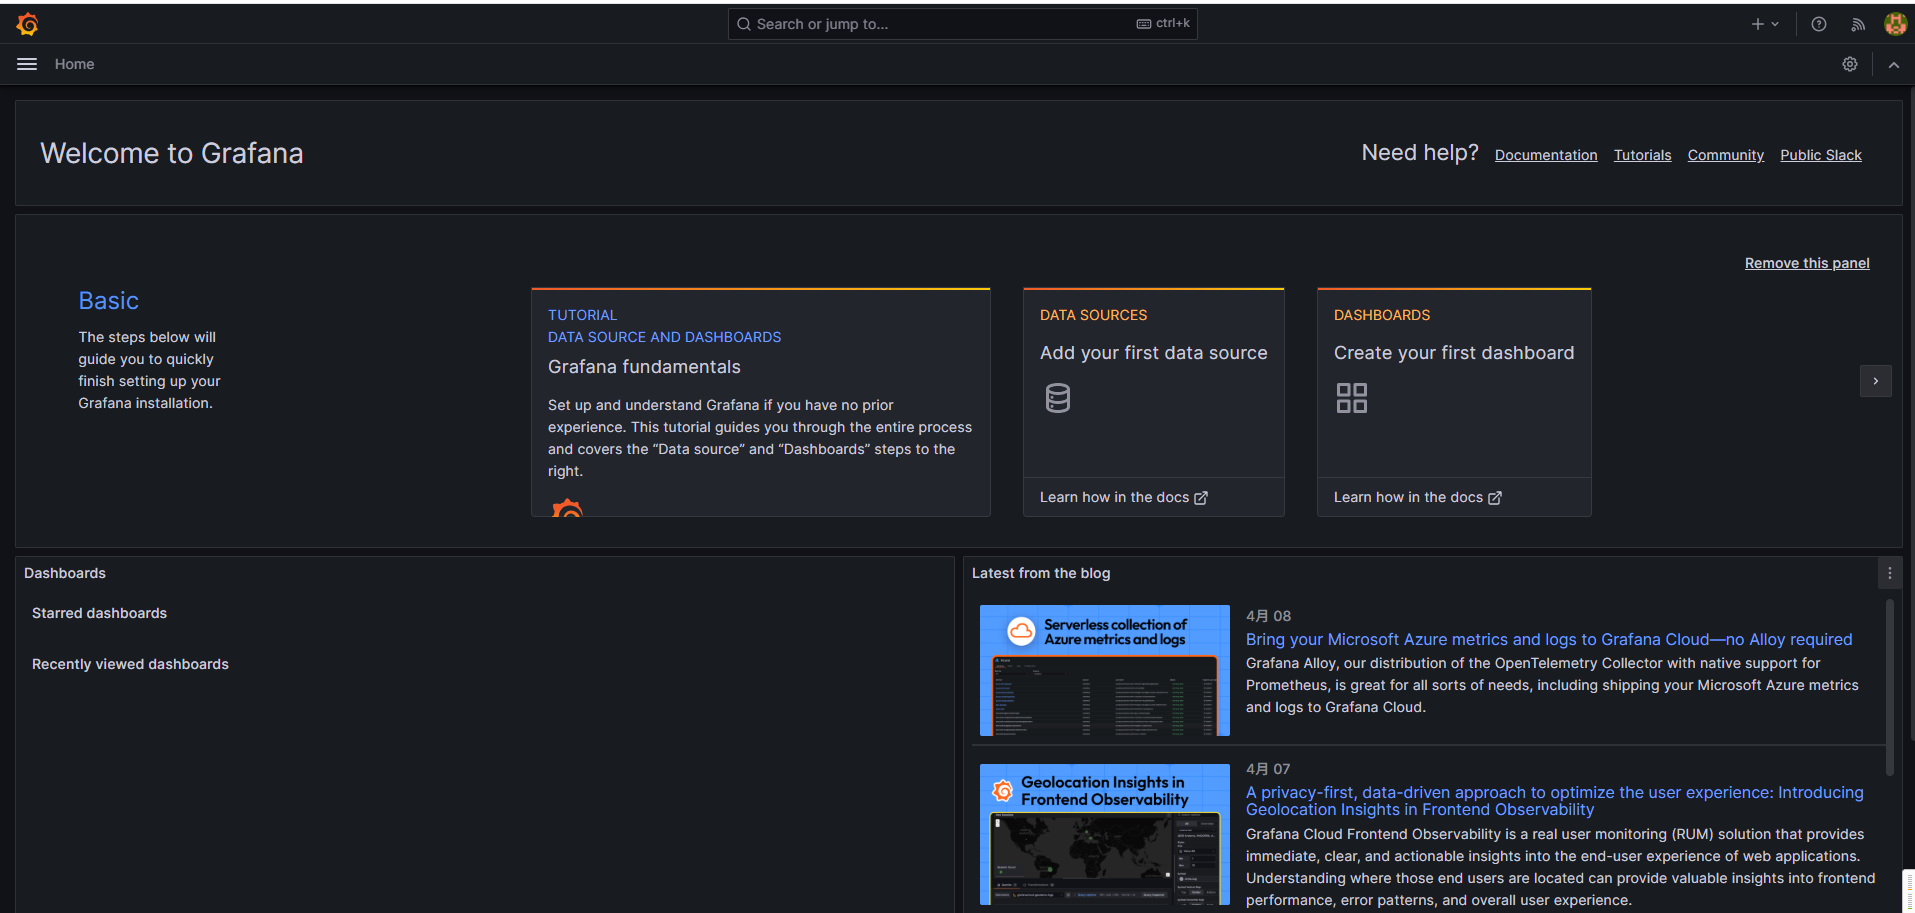Image resolution: width=1915 pixels, height=913 pixels.
Task: Click the Starred dashboards heading
Action: coord(99,613)
